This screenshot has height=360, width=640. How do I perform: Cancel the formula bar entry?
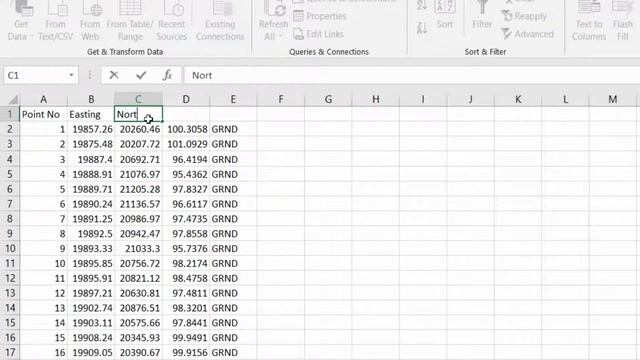114,75
